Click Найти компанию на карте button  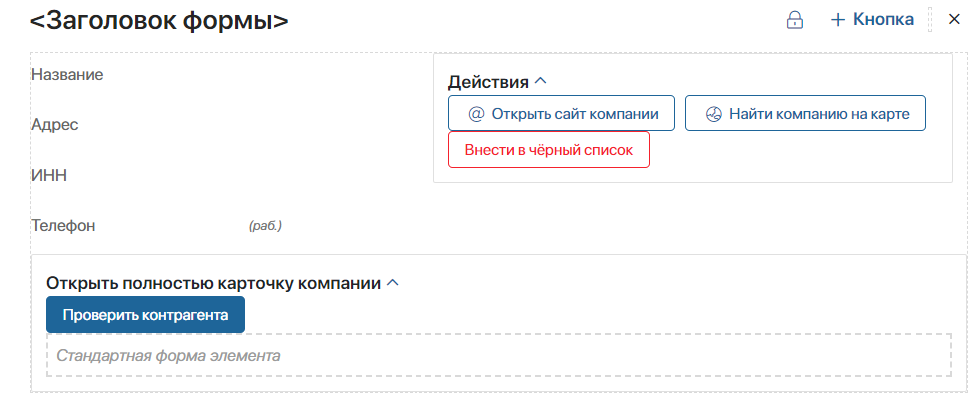coord(806,113)
